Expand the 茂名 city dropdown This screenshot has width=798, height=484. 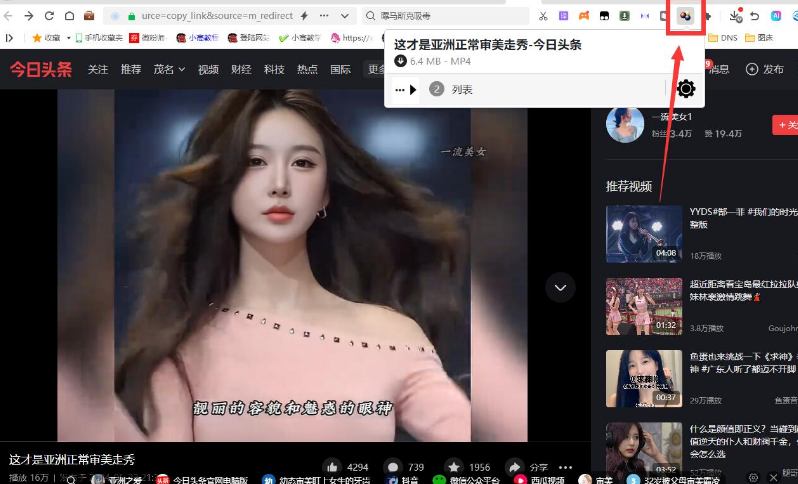click(x=169, y=69)
